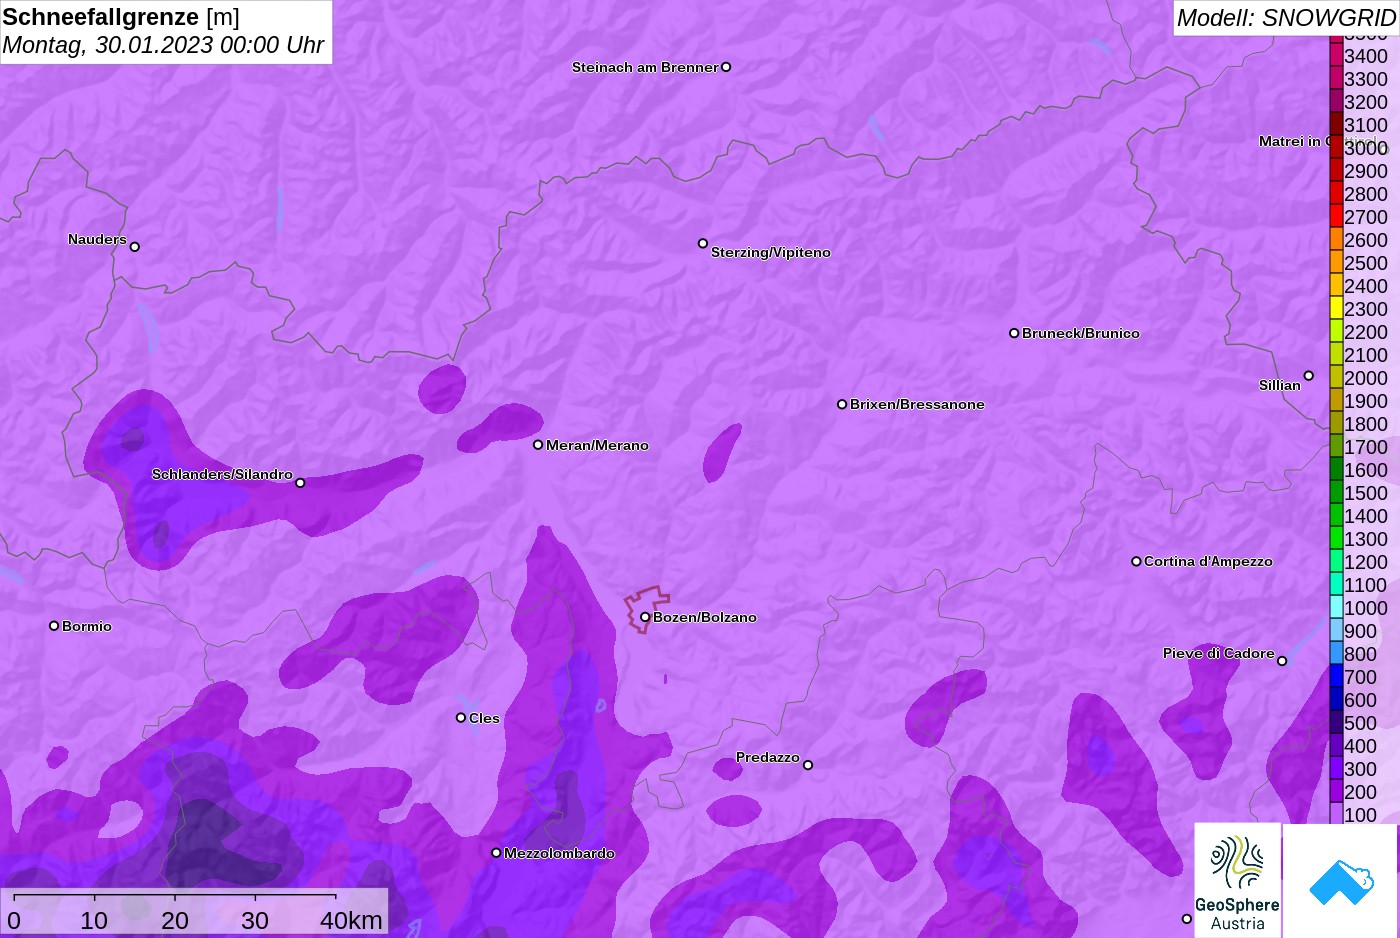
Task: Click the 2000 m legend color swatch
Action: [1336, 378]
